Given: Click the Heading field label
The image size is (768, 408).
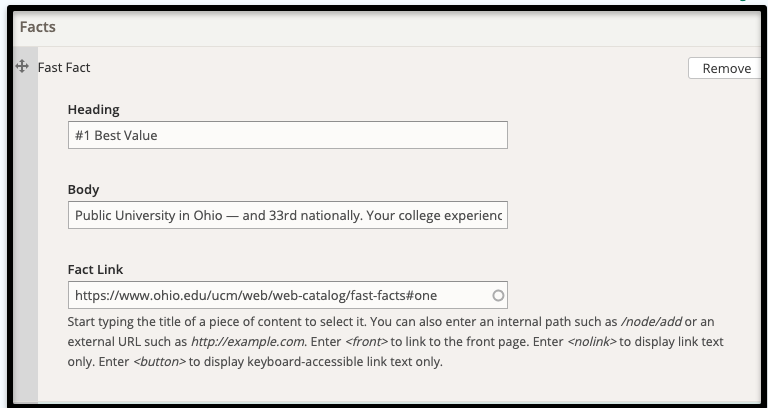Looking at the screenshot, I should (x=94, y=110).
